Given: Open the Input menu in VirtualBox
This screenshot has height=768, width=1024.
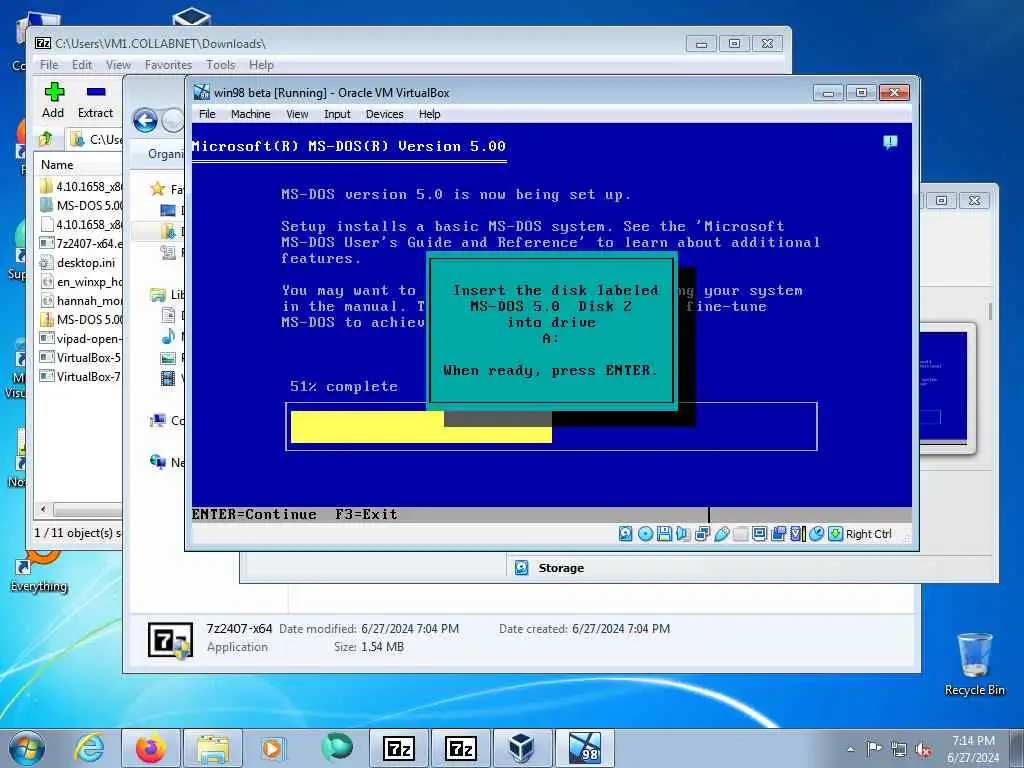Looking at the screenshot, I should [337, 114].
